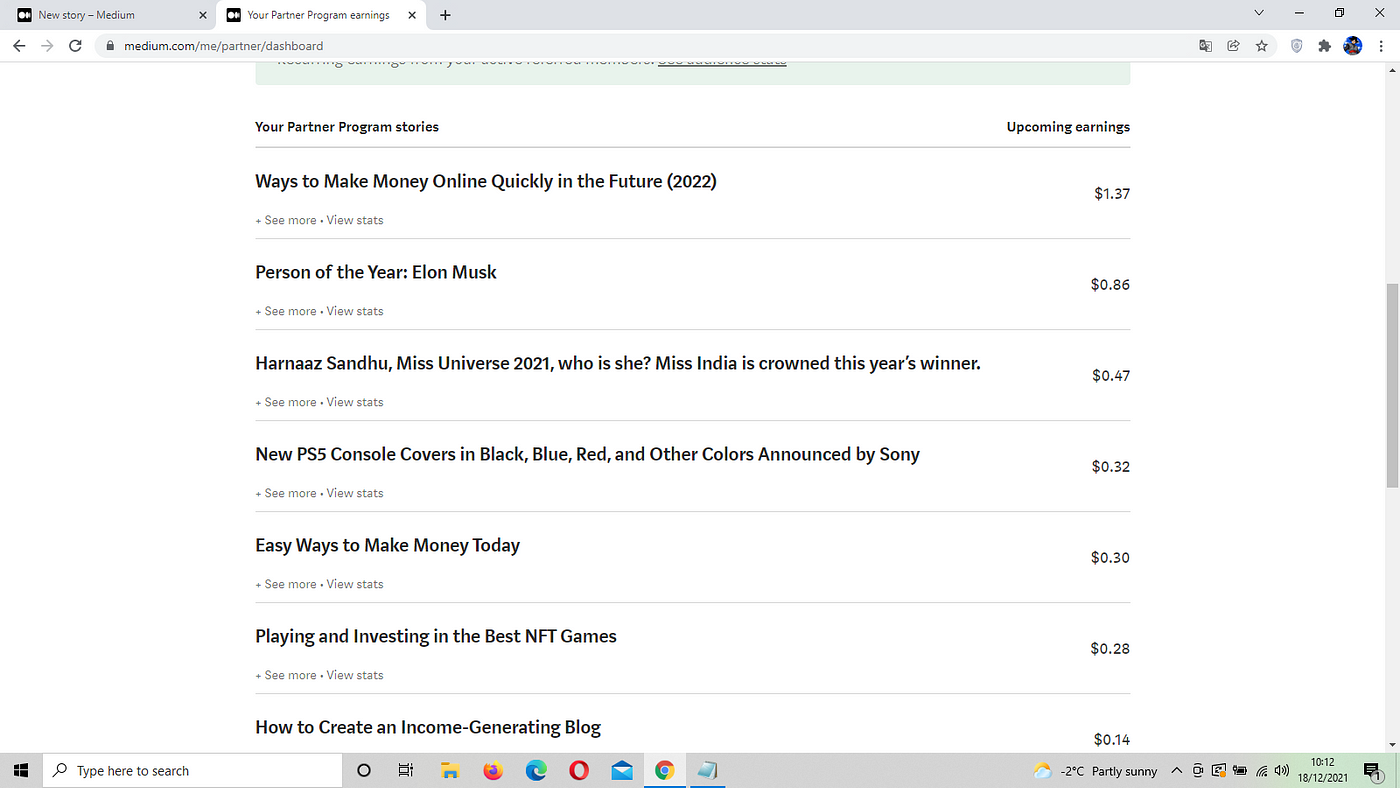The image size is (1400, 788).
Task: Click the Meet Now camera tray icon
Action: click(x=1199, y=771)
